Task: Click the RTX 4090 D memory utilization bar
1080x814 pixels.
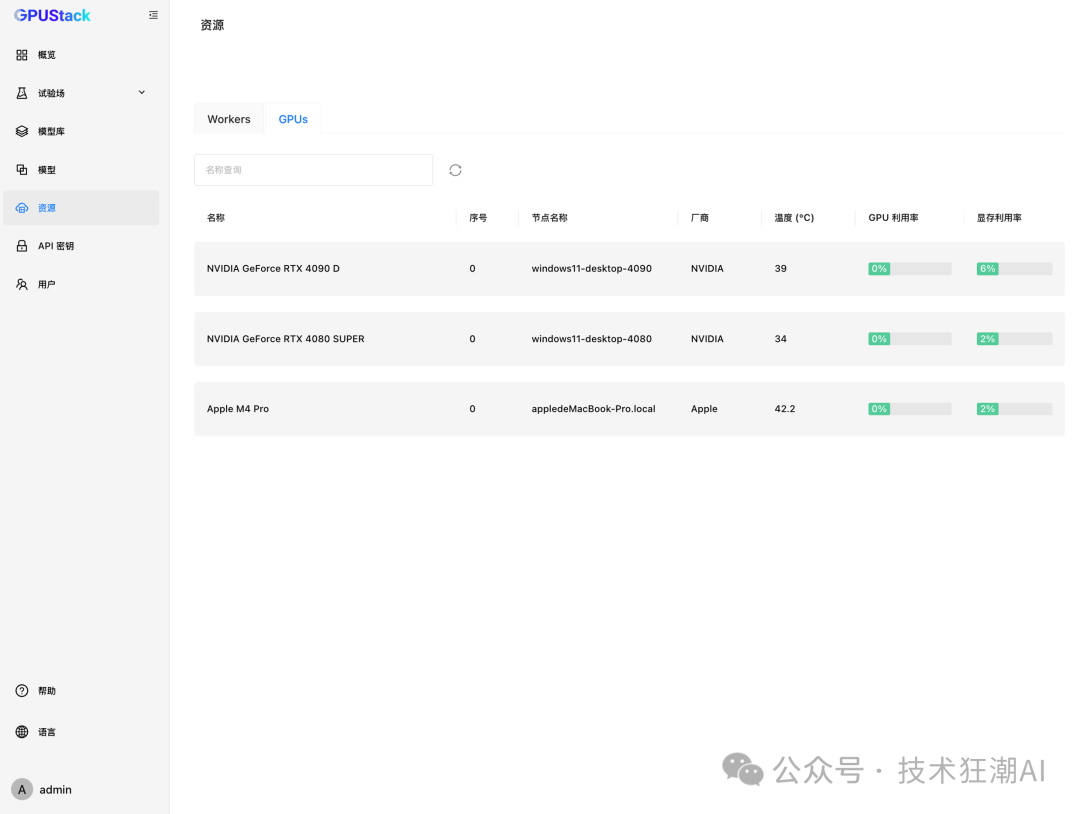Action: tap(1014, 269)
